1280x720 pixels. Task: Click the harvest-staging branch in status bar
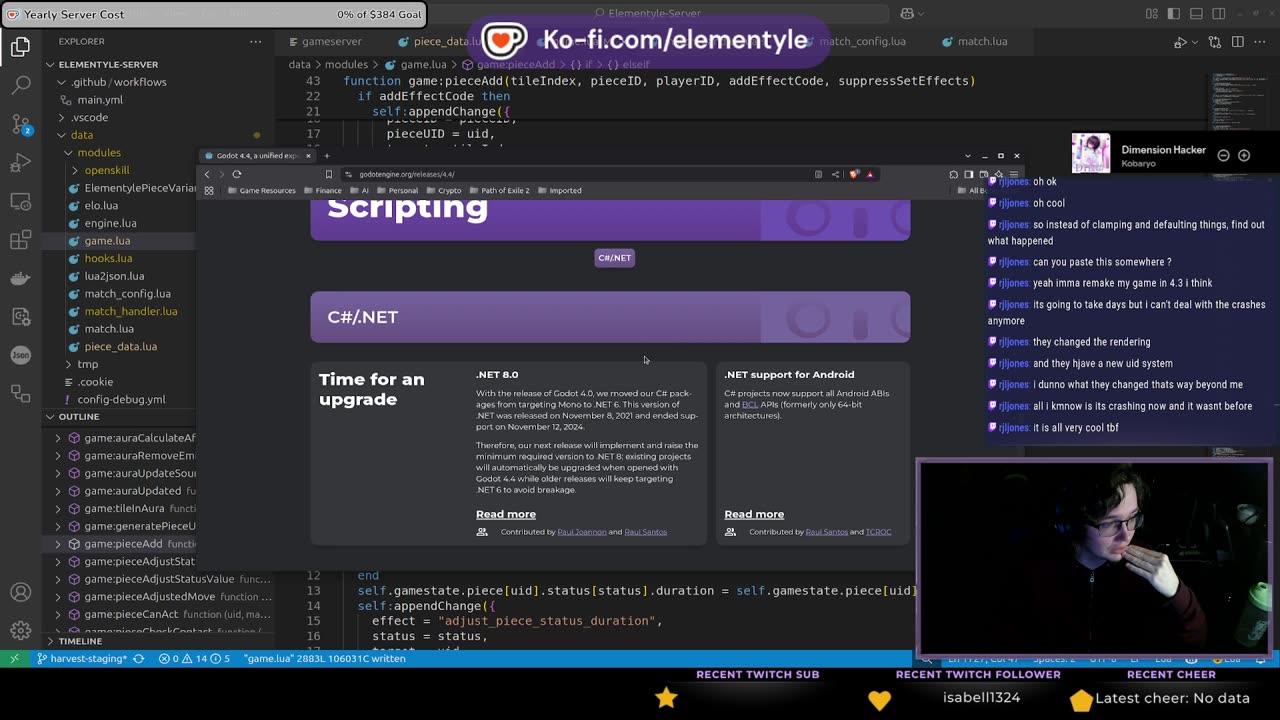point(81,658)
